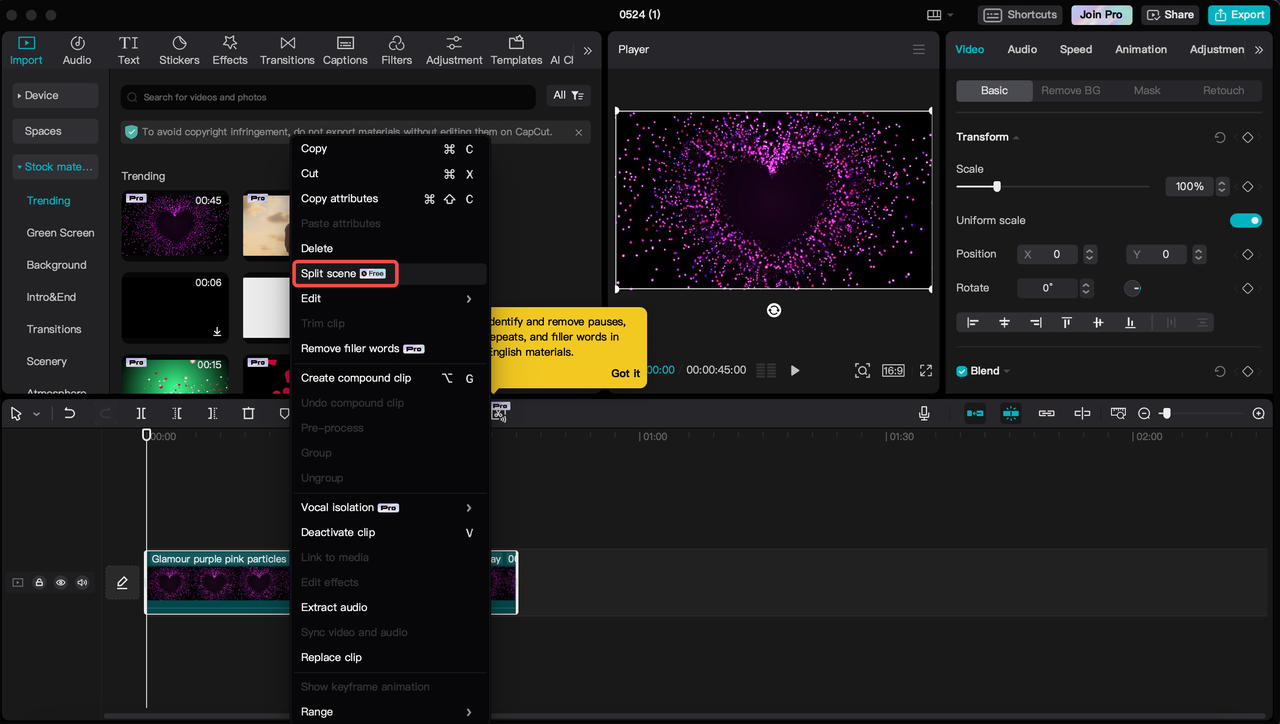The width and height of the screenshot is (1280, 724).
Task: Click the timeline zoom in icon
Action: click(x=1258, y=412)
